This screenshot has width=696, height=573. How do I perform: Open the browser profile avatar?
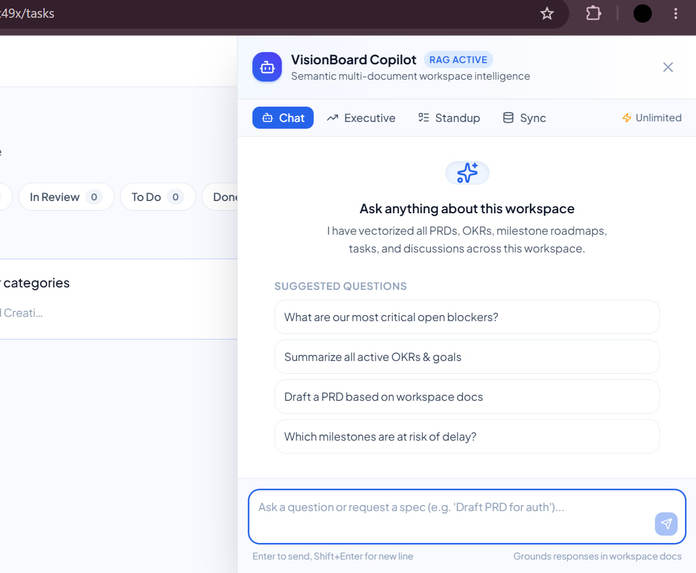642,14
